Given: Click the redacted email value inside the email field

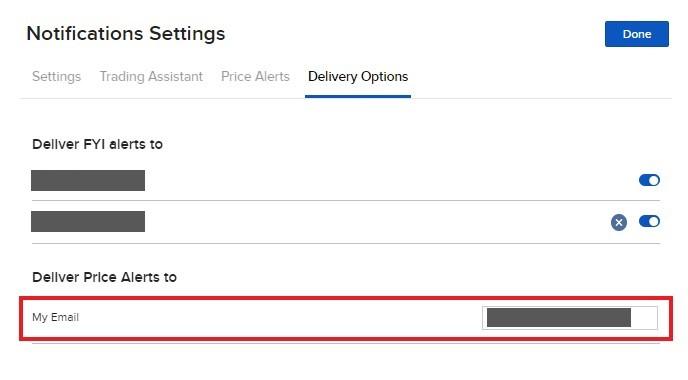Looking at the screenshot, I should (559, 318).
